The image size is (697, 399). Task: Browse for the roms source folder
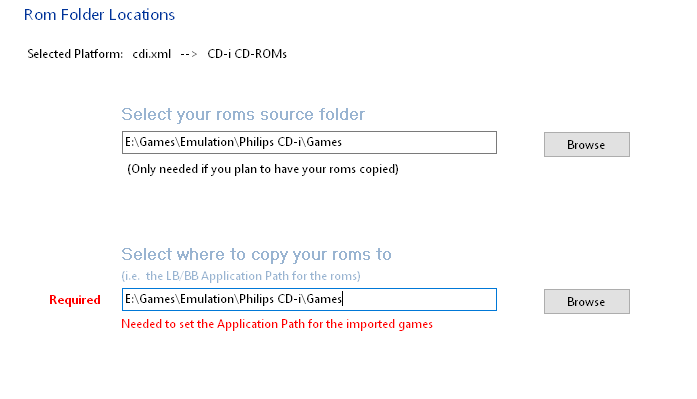coord(586,144)
